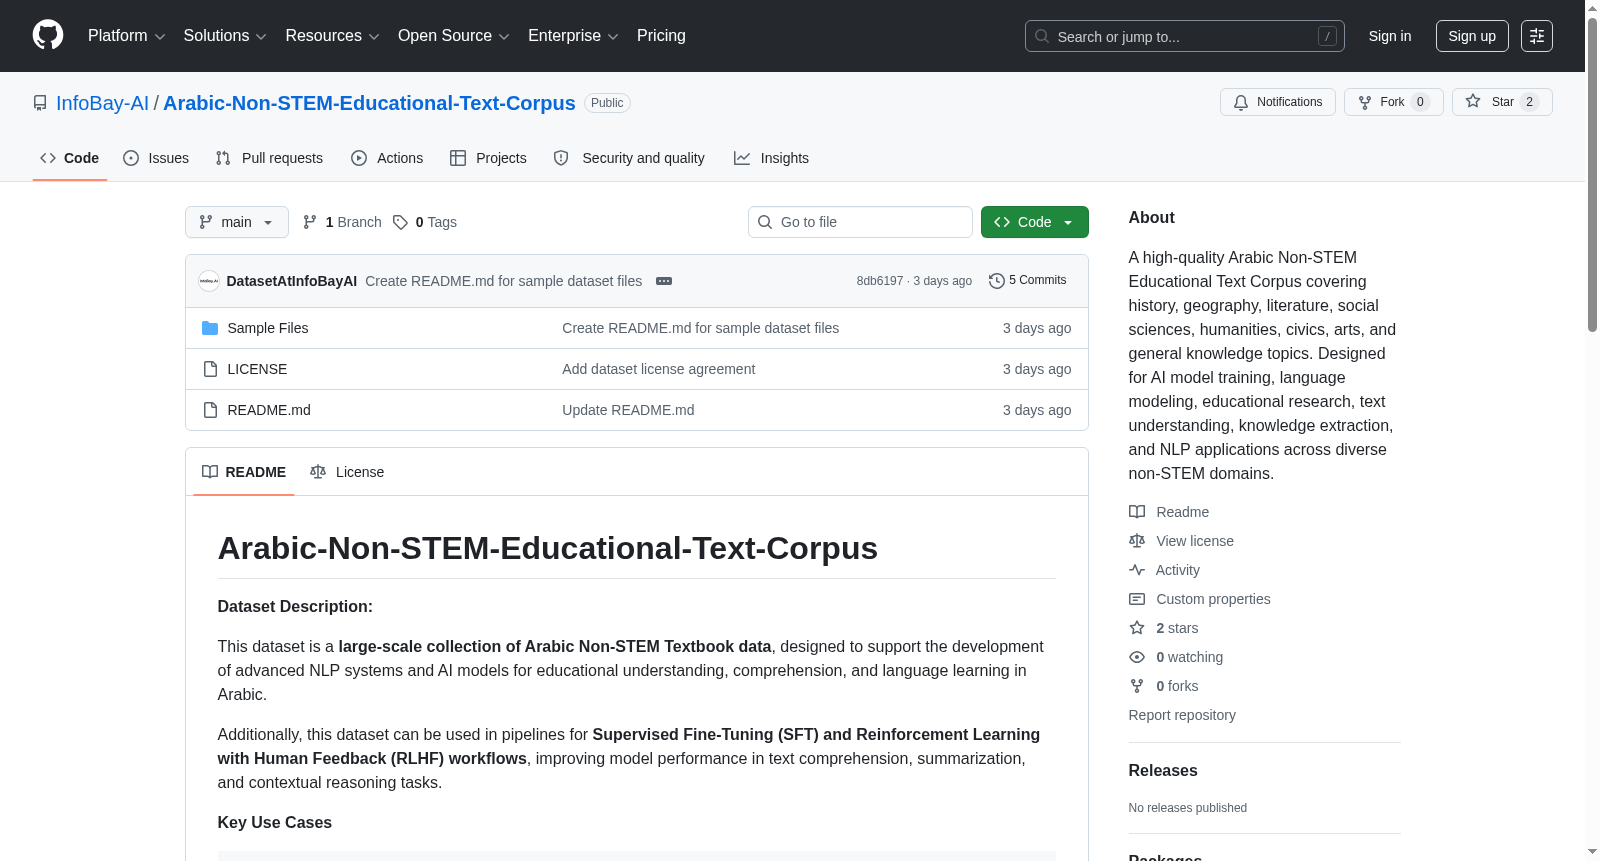Open the main branch selector dropdown
1600x861 pixels.
click(237, 222)
